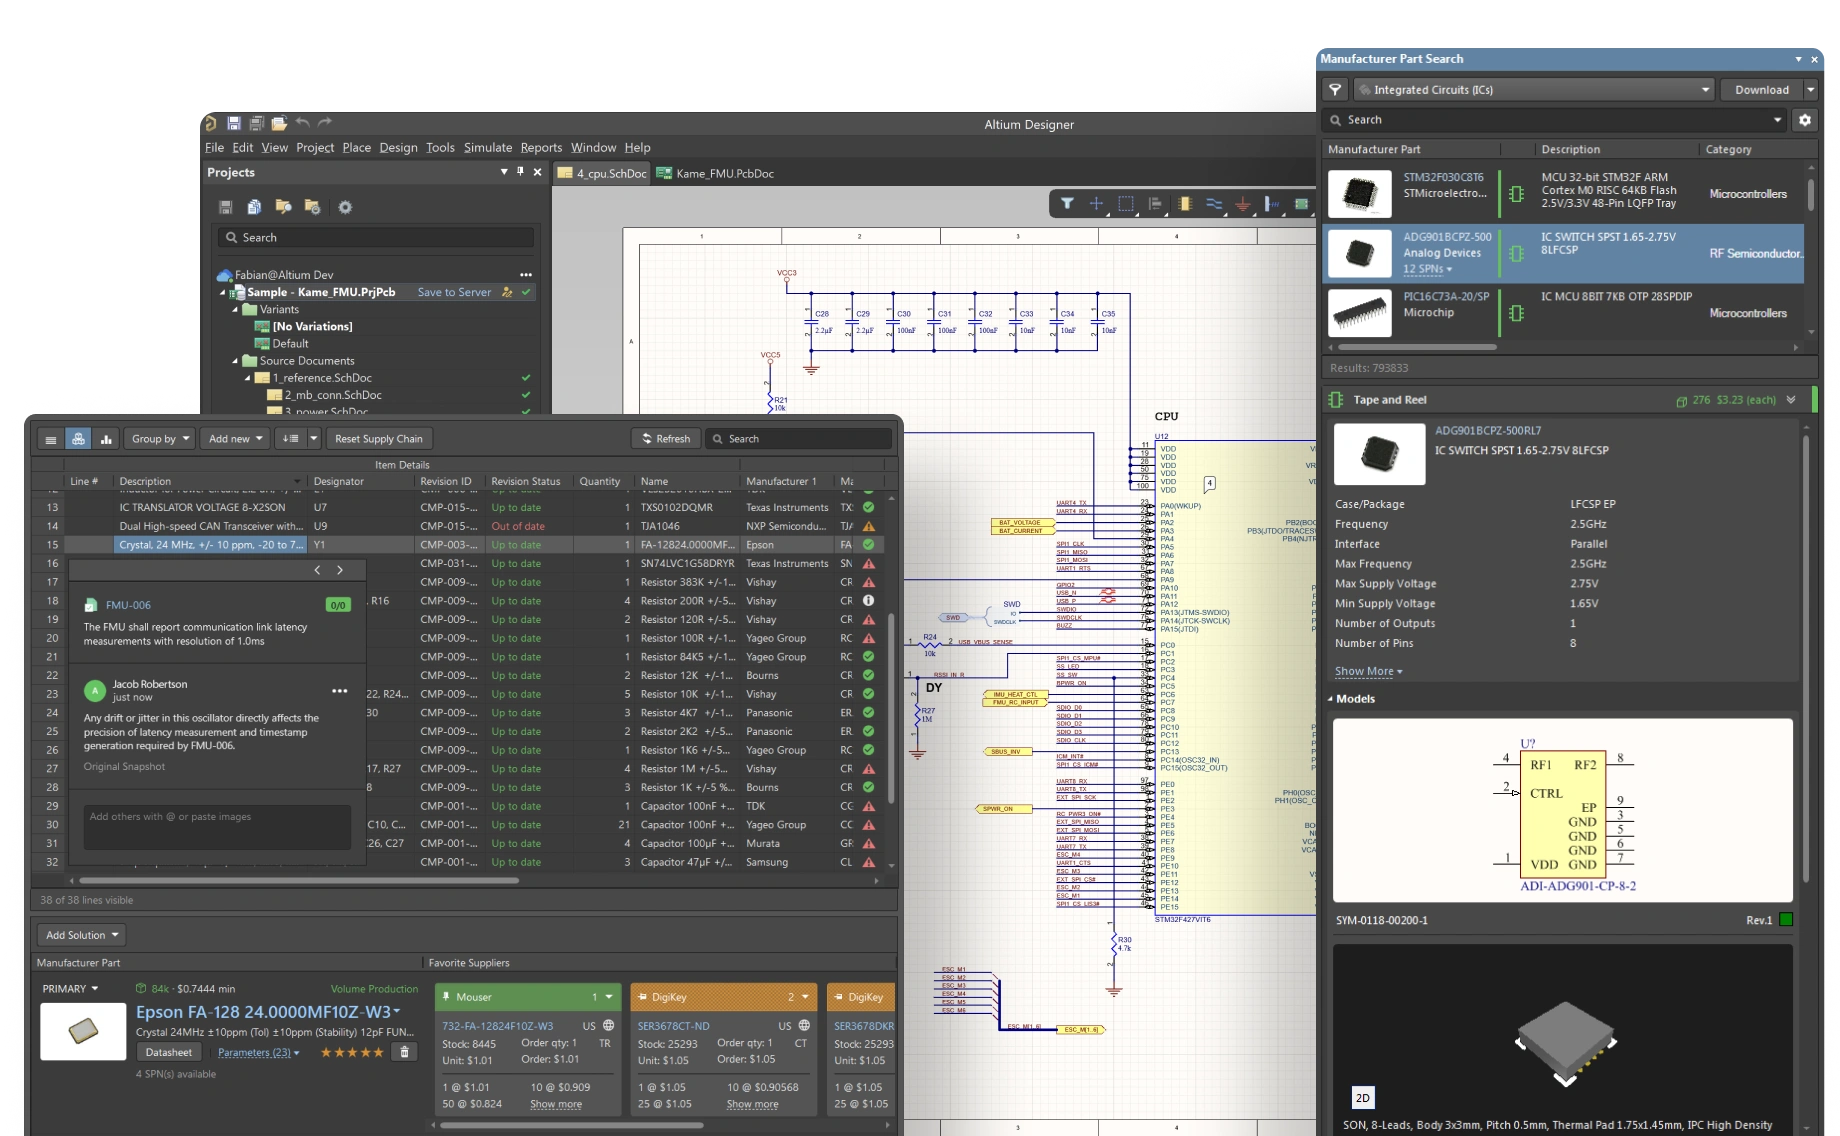Viewport: 1840px width, 1136px height.
Task: Open Manufacturer Part Search settings gear
Action: click(1804, 120)
